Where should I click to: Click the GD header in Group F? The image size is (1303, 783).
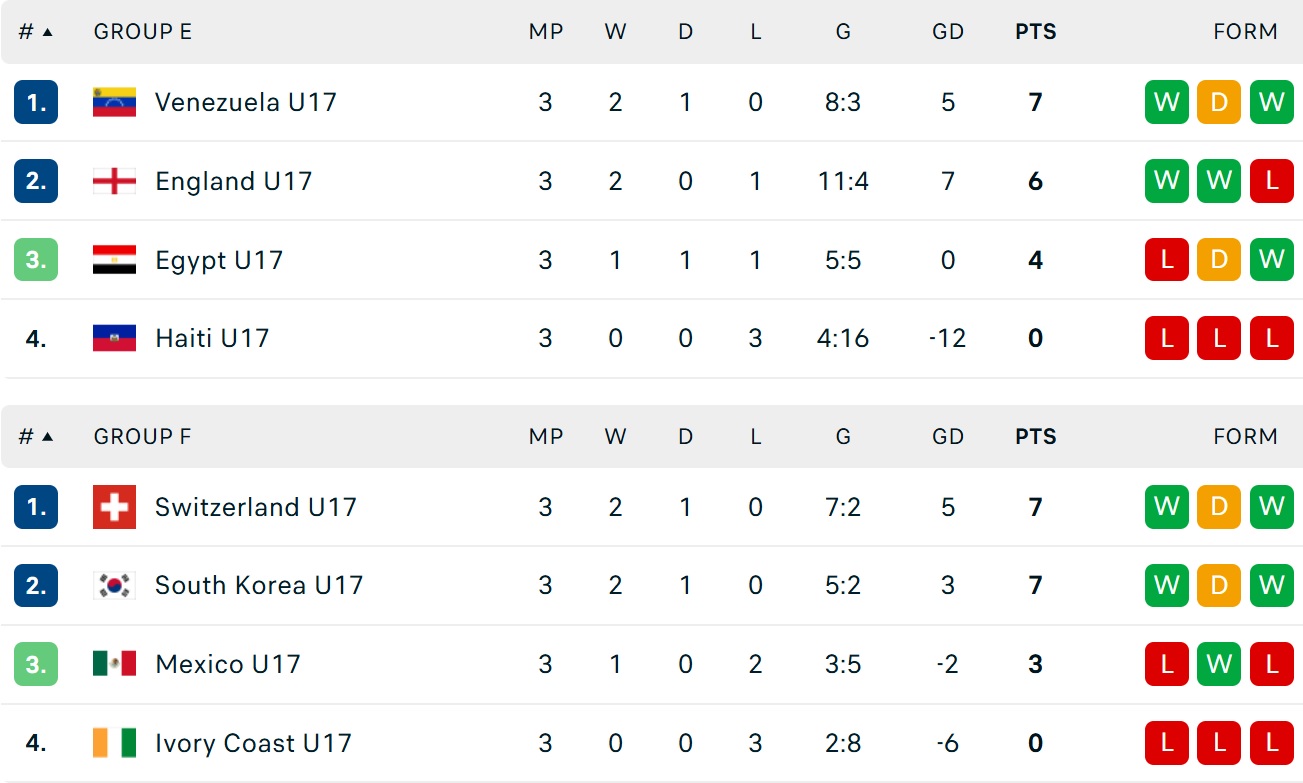(x=947, y=437)
